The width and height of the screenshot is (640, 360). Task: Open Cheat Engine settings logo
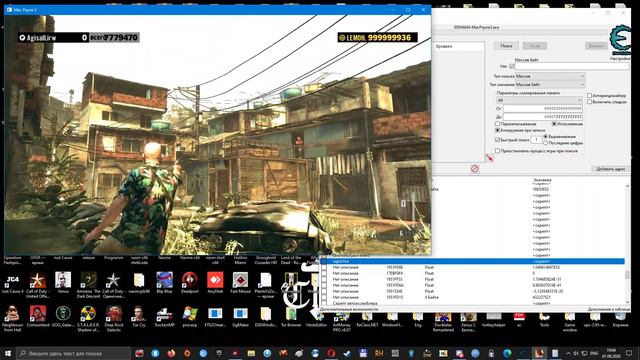coord(620,40)
